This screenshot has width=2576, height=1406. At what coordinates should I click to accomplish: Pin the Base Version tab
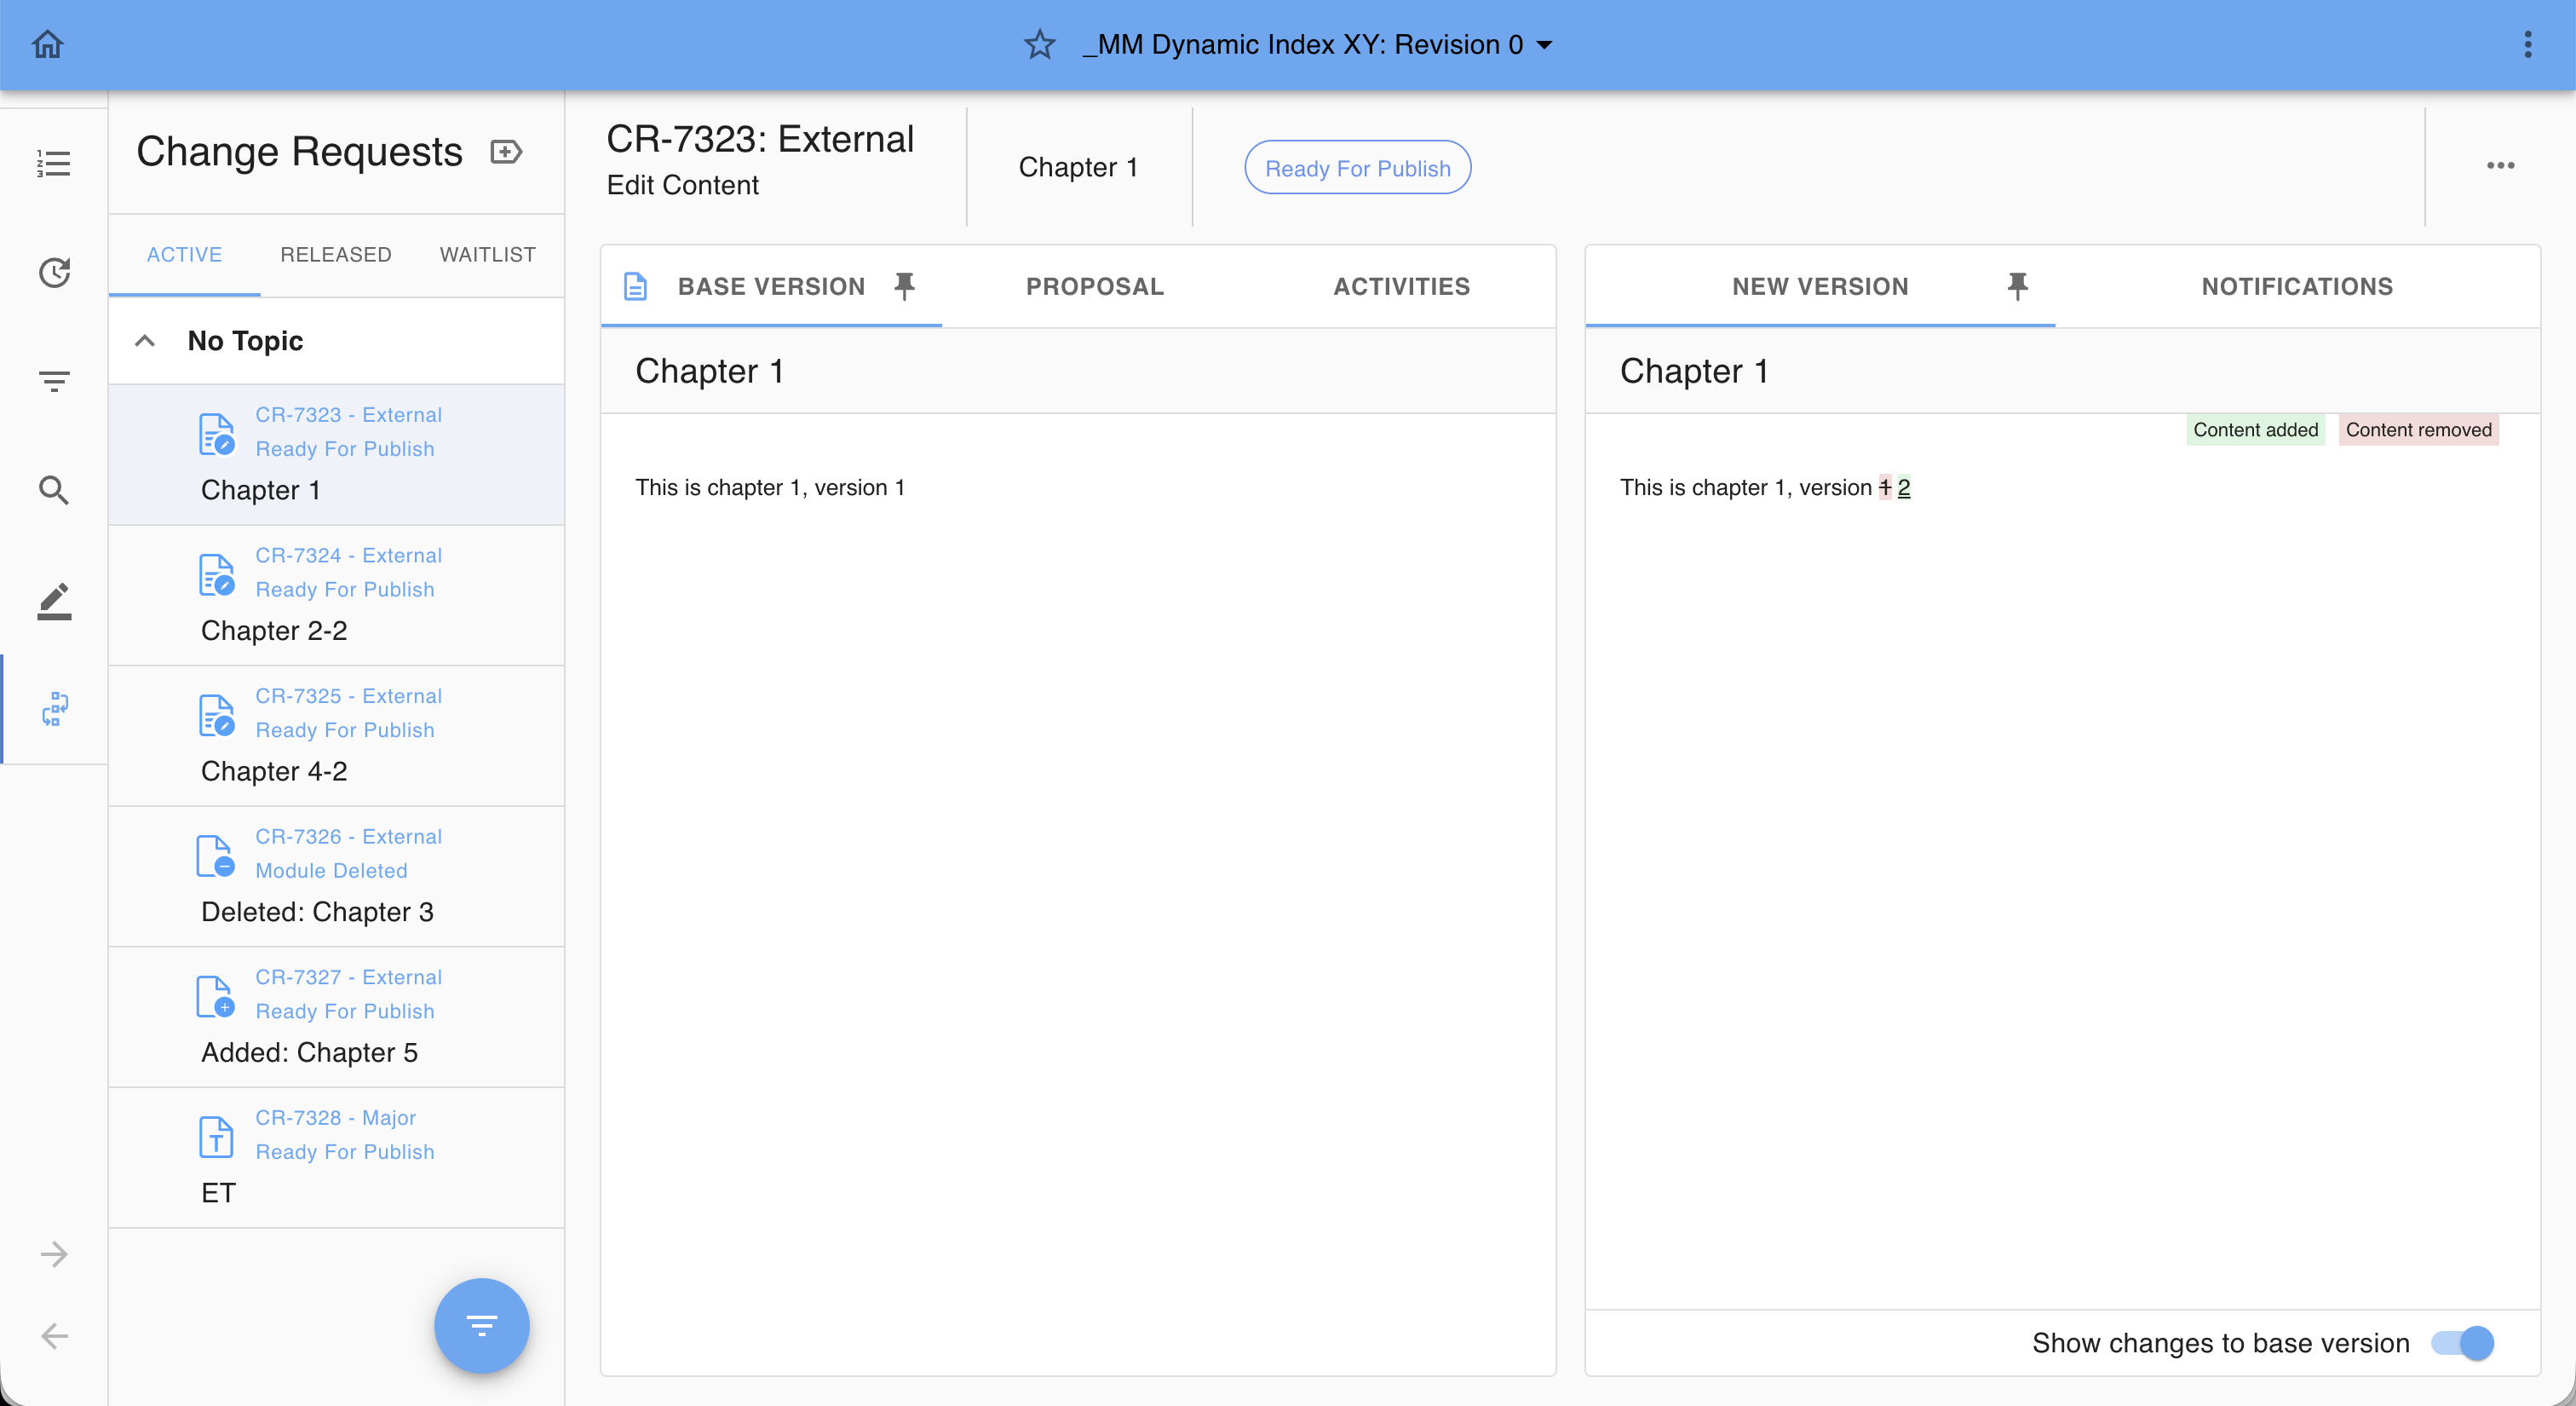tap(904, 286)
